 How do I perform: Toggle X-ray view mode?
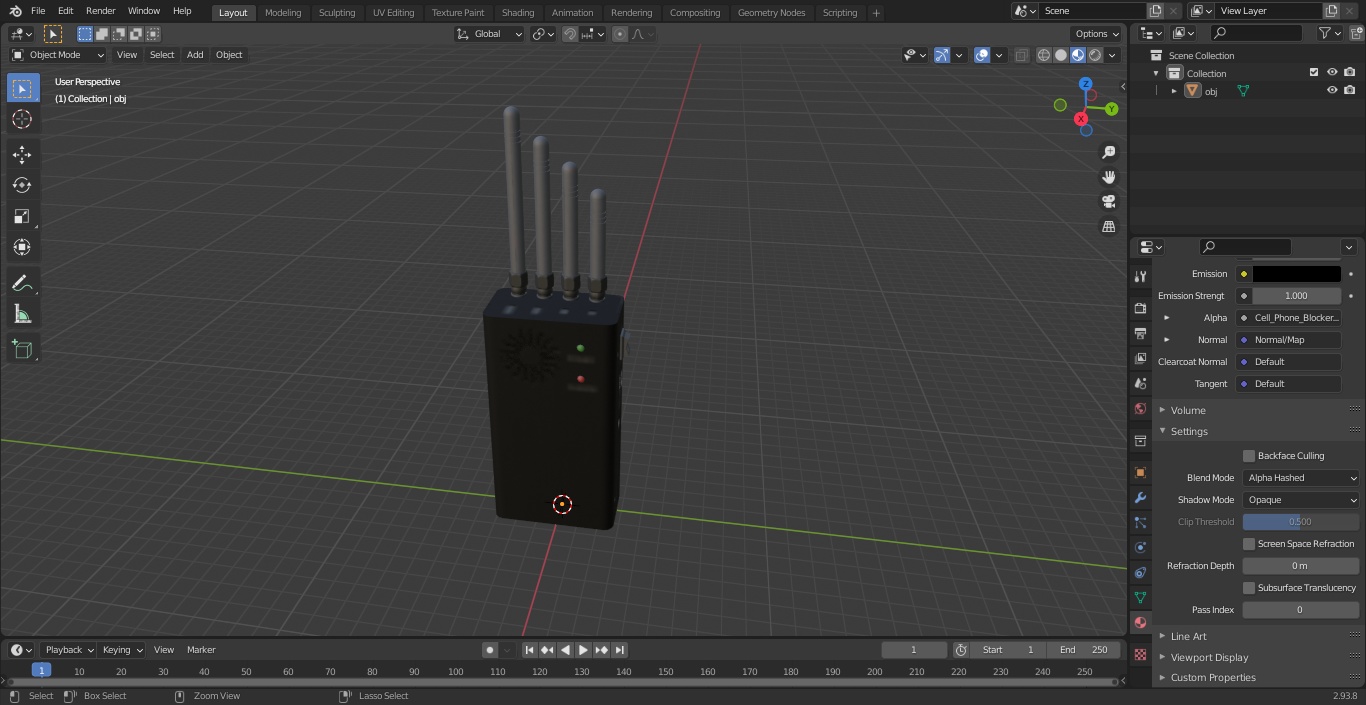click(1021, 55)
